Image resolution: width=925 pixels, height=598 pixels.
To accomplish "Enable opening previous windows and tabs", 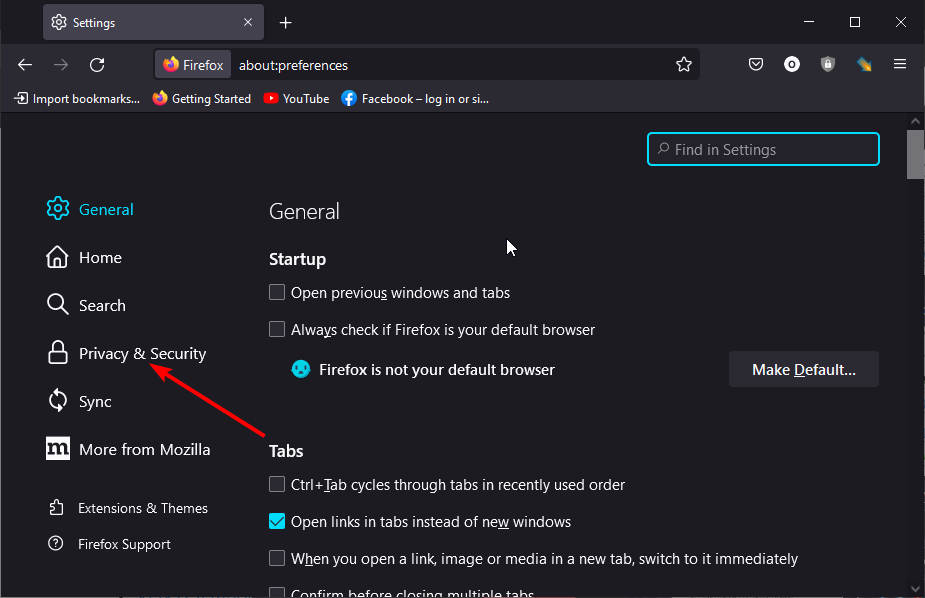I will point(276,292).
